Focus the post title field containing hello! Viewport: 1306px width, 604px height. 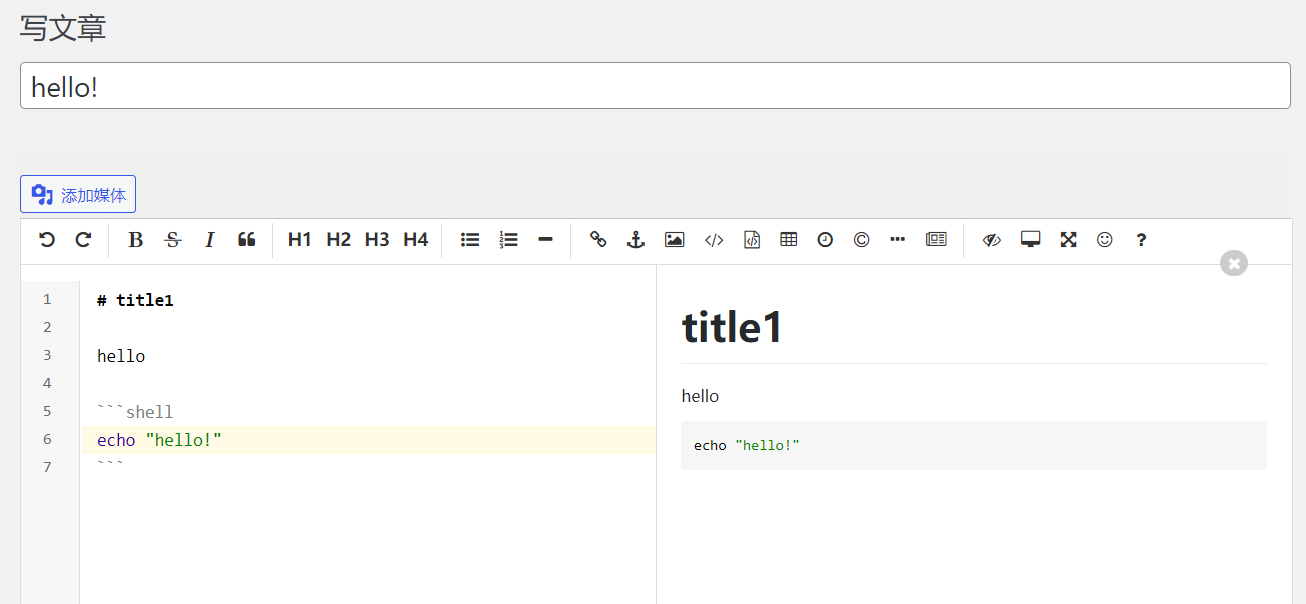point(655,86)
